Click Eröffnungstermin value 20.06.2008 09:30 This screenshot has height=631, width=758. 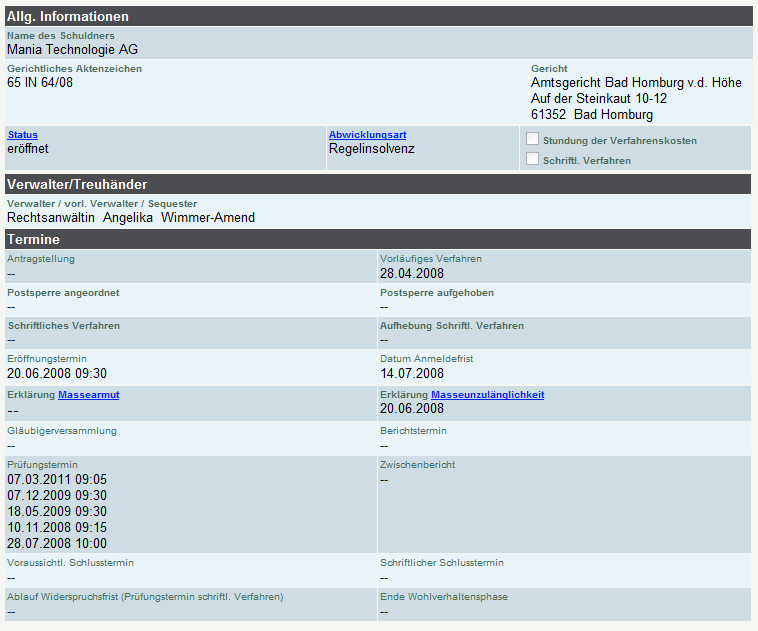pos(57,373)
